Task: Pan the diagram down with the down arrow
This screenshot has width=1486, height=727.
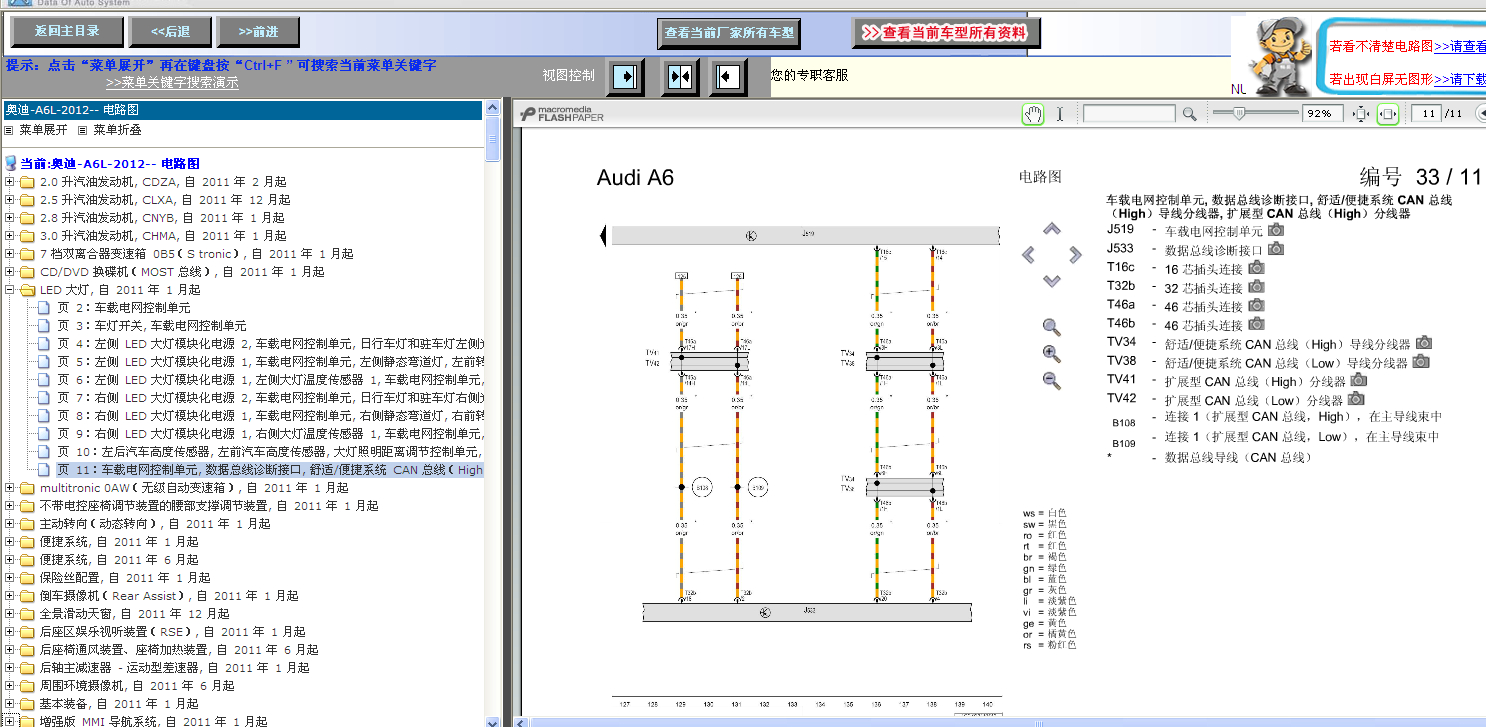Action: click(1051, 281)
